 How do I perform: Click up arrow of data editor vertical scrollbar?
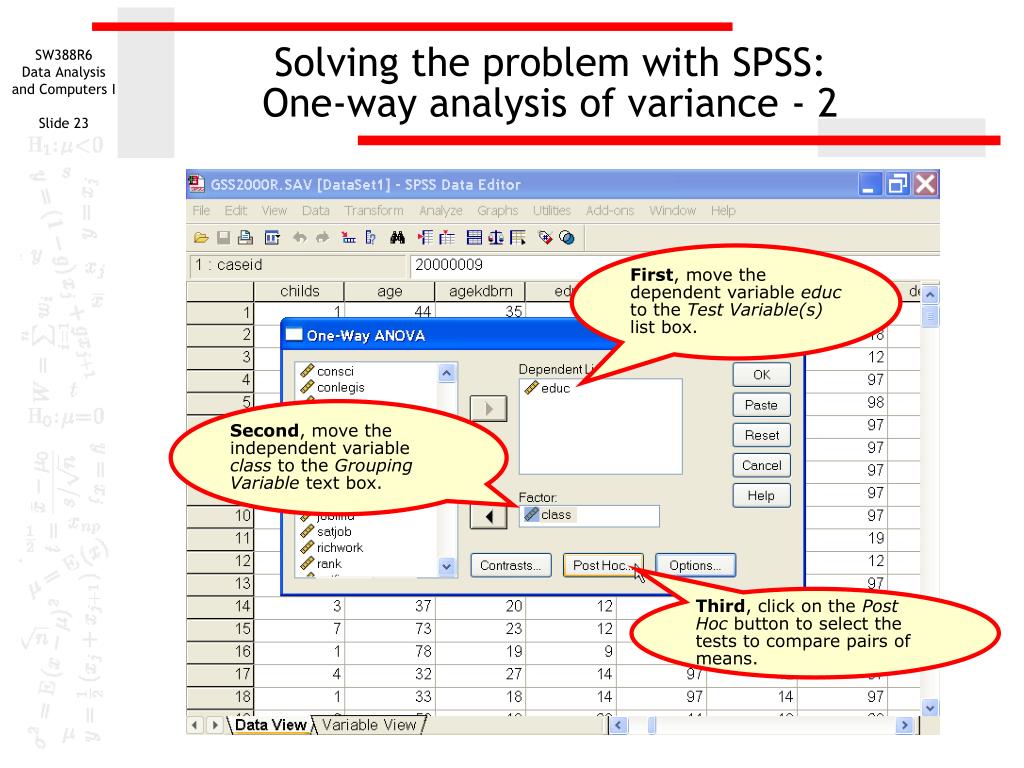[x=930, y=295]
